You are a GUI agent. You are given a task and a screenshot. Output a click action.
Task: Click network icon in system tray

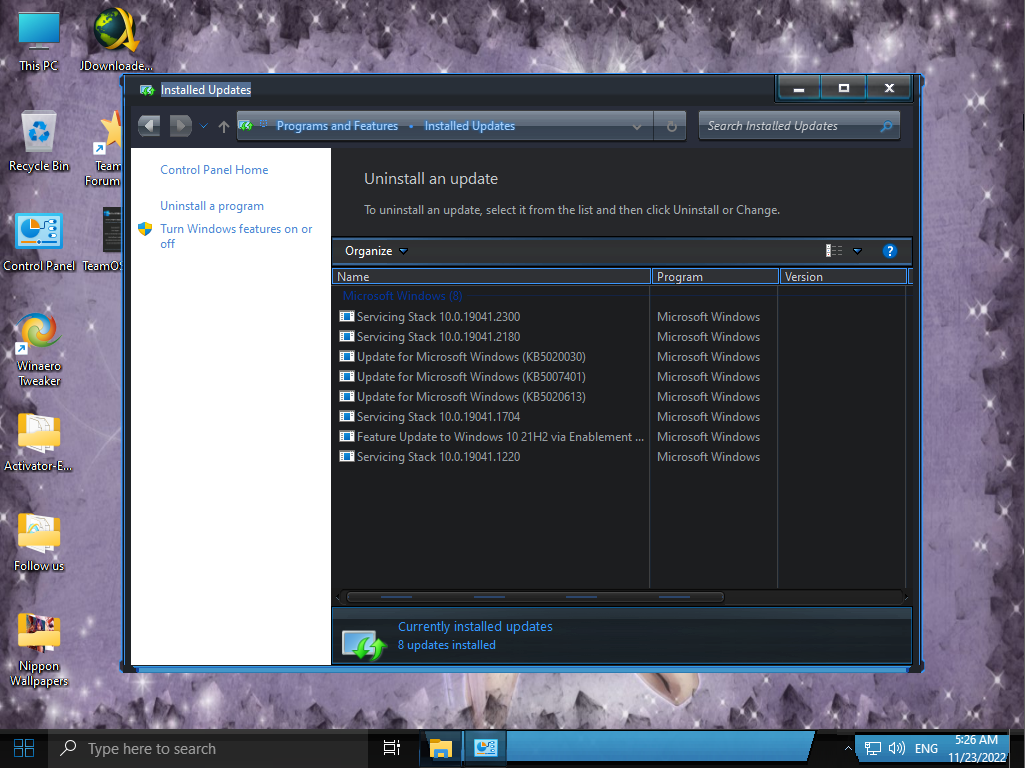point(873,748)
